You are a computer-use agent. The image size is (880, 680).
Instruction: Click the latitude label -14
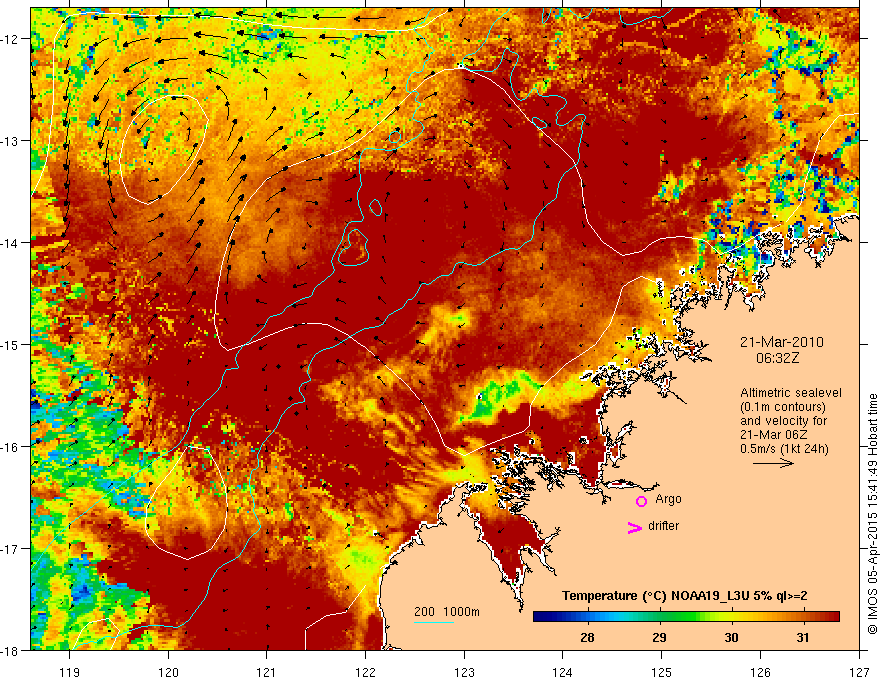11,243
